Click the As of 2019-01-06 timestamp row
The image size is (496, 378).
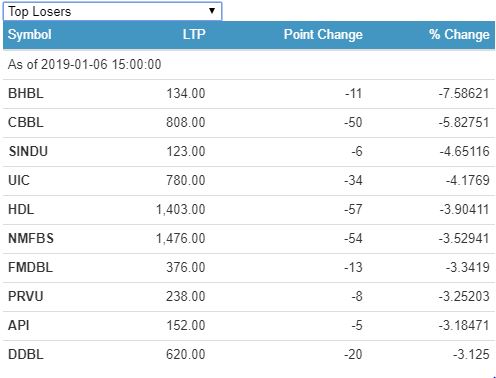[249, 64]
